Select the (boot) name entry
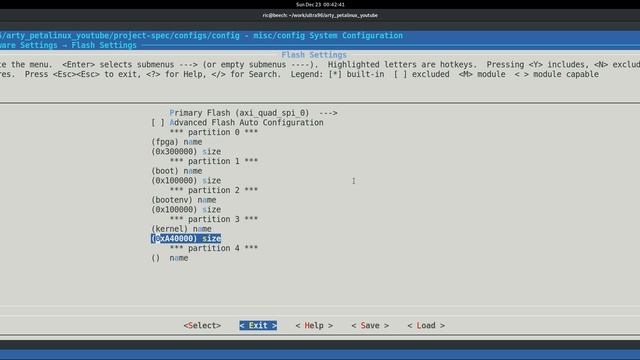640x360 pixels. click(x=177, y=171)
